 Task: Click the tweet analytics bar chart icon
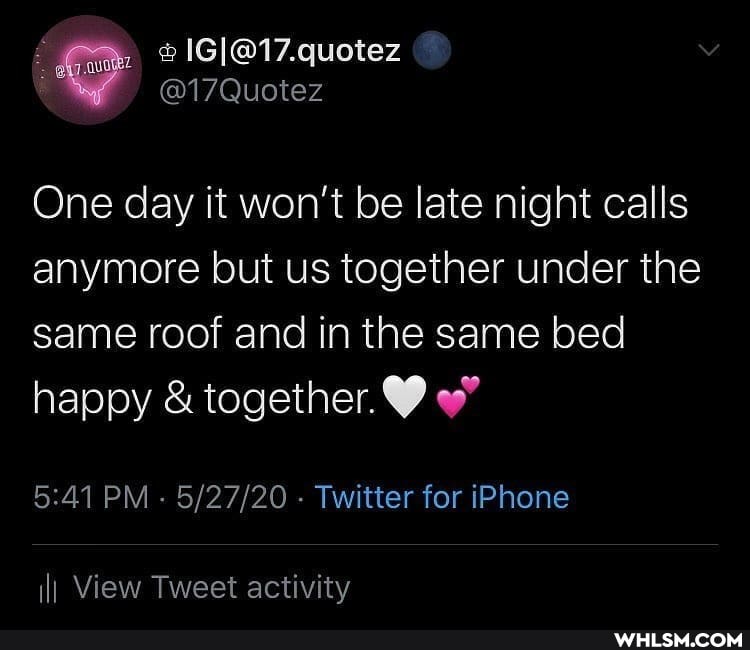48,588
